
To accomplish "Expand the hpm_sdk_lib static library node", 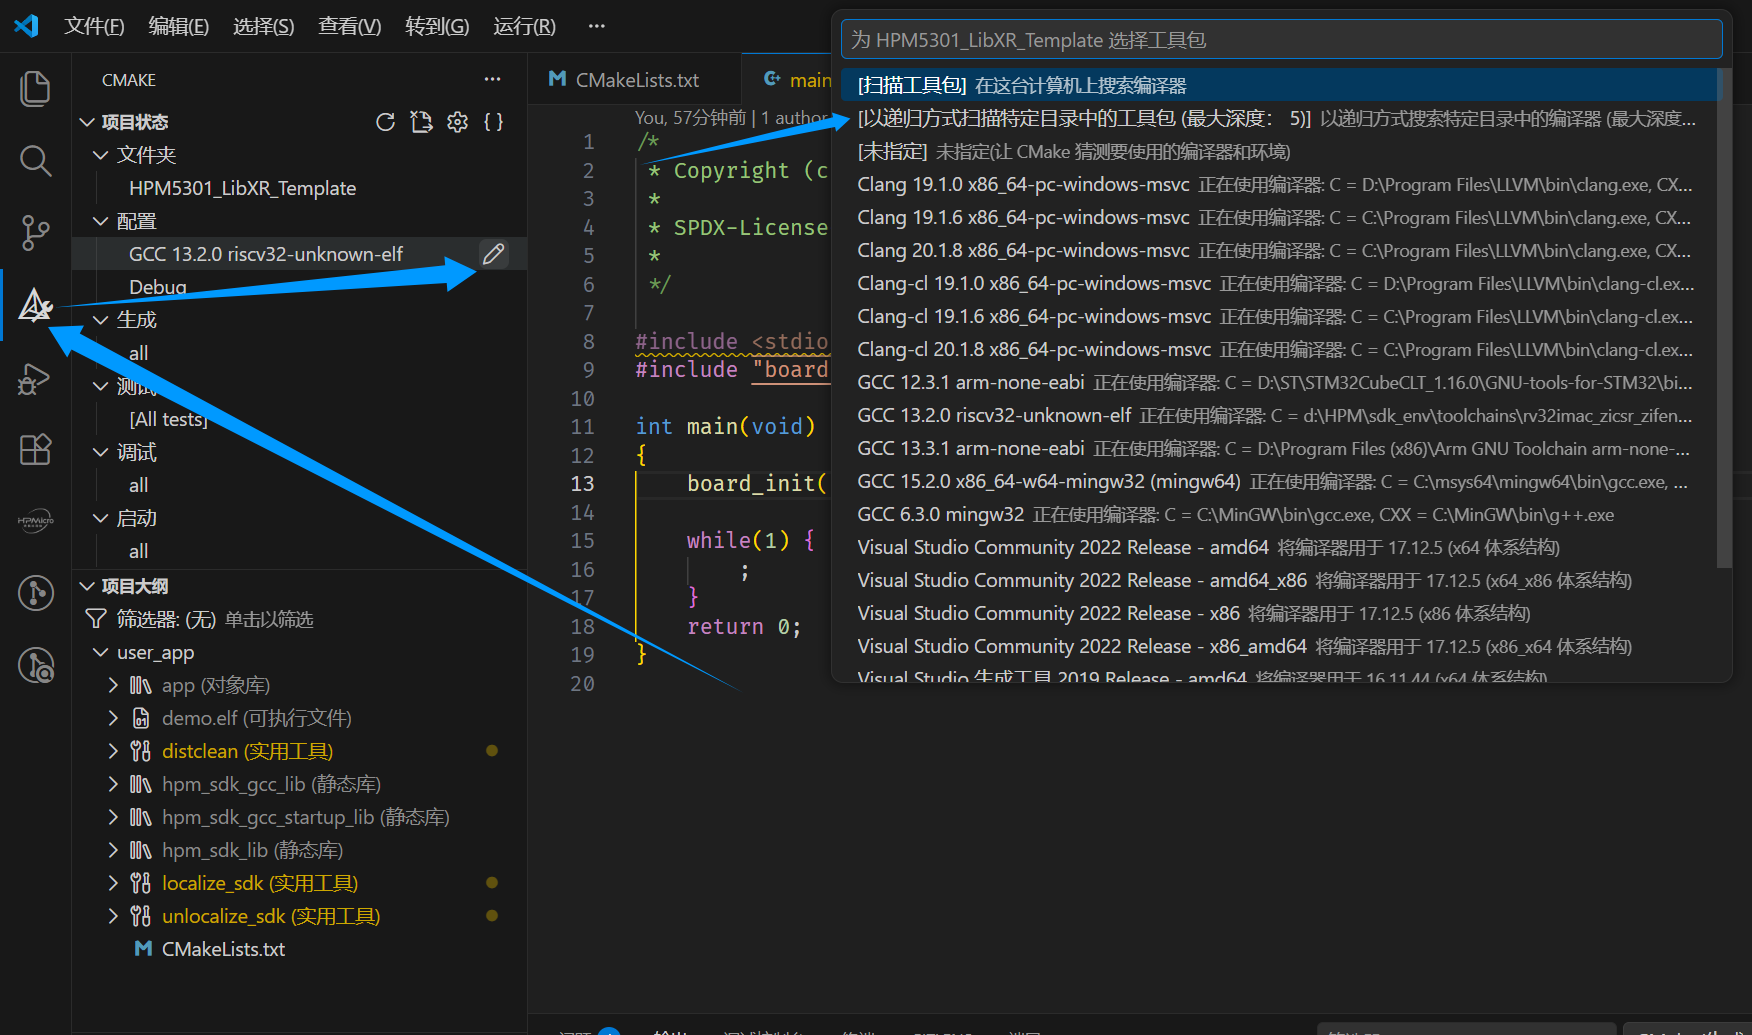I will click(x=113, y=850).
